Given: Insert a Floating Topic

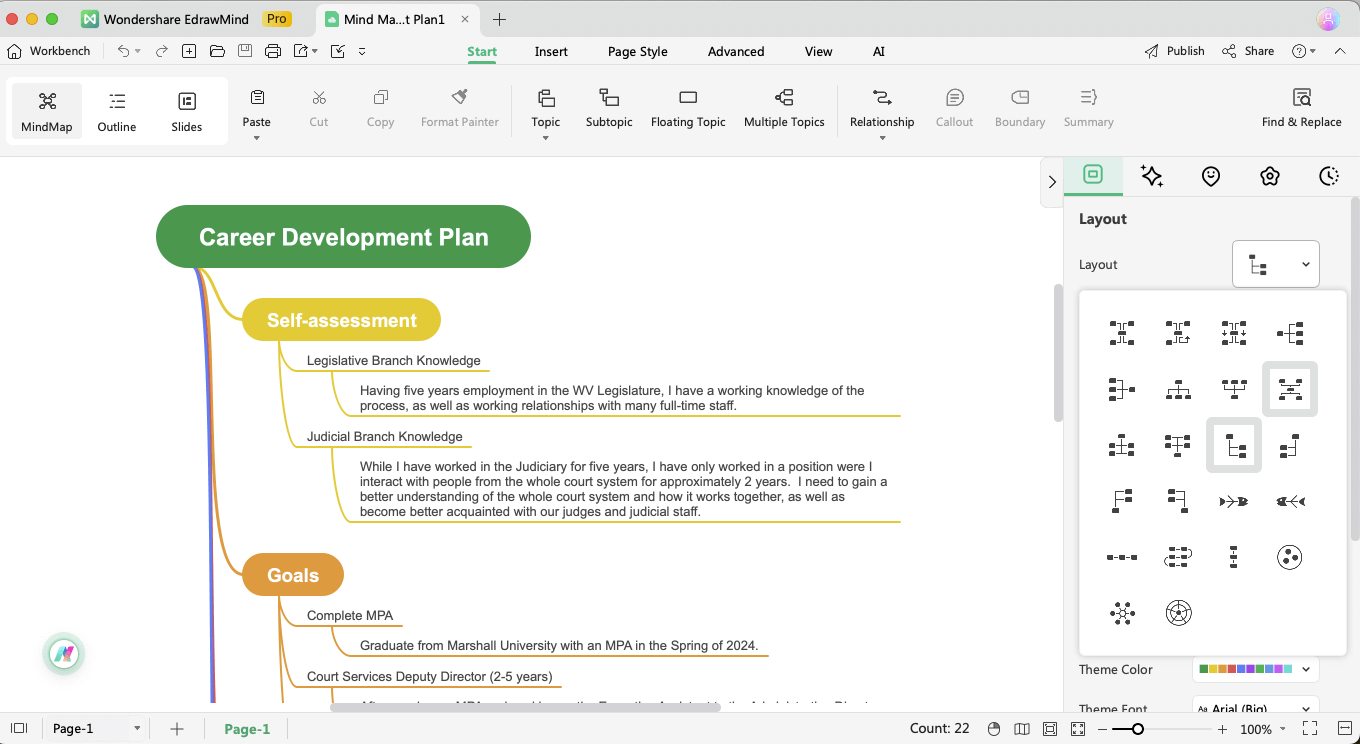Looking at the screenshot, I should tap(688, 109).
